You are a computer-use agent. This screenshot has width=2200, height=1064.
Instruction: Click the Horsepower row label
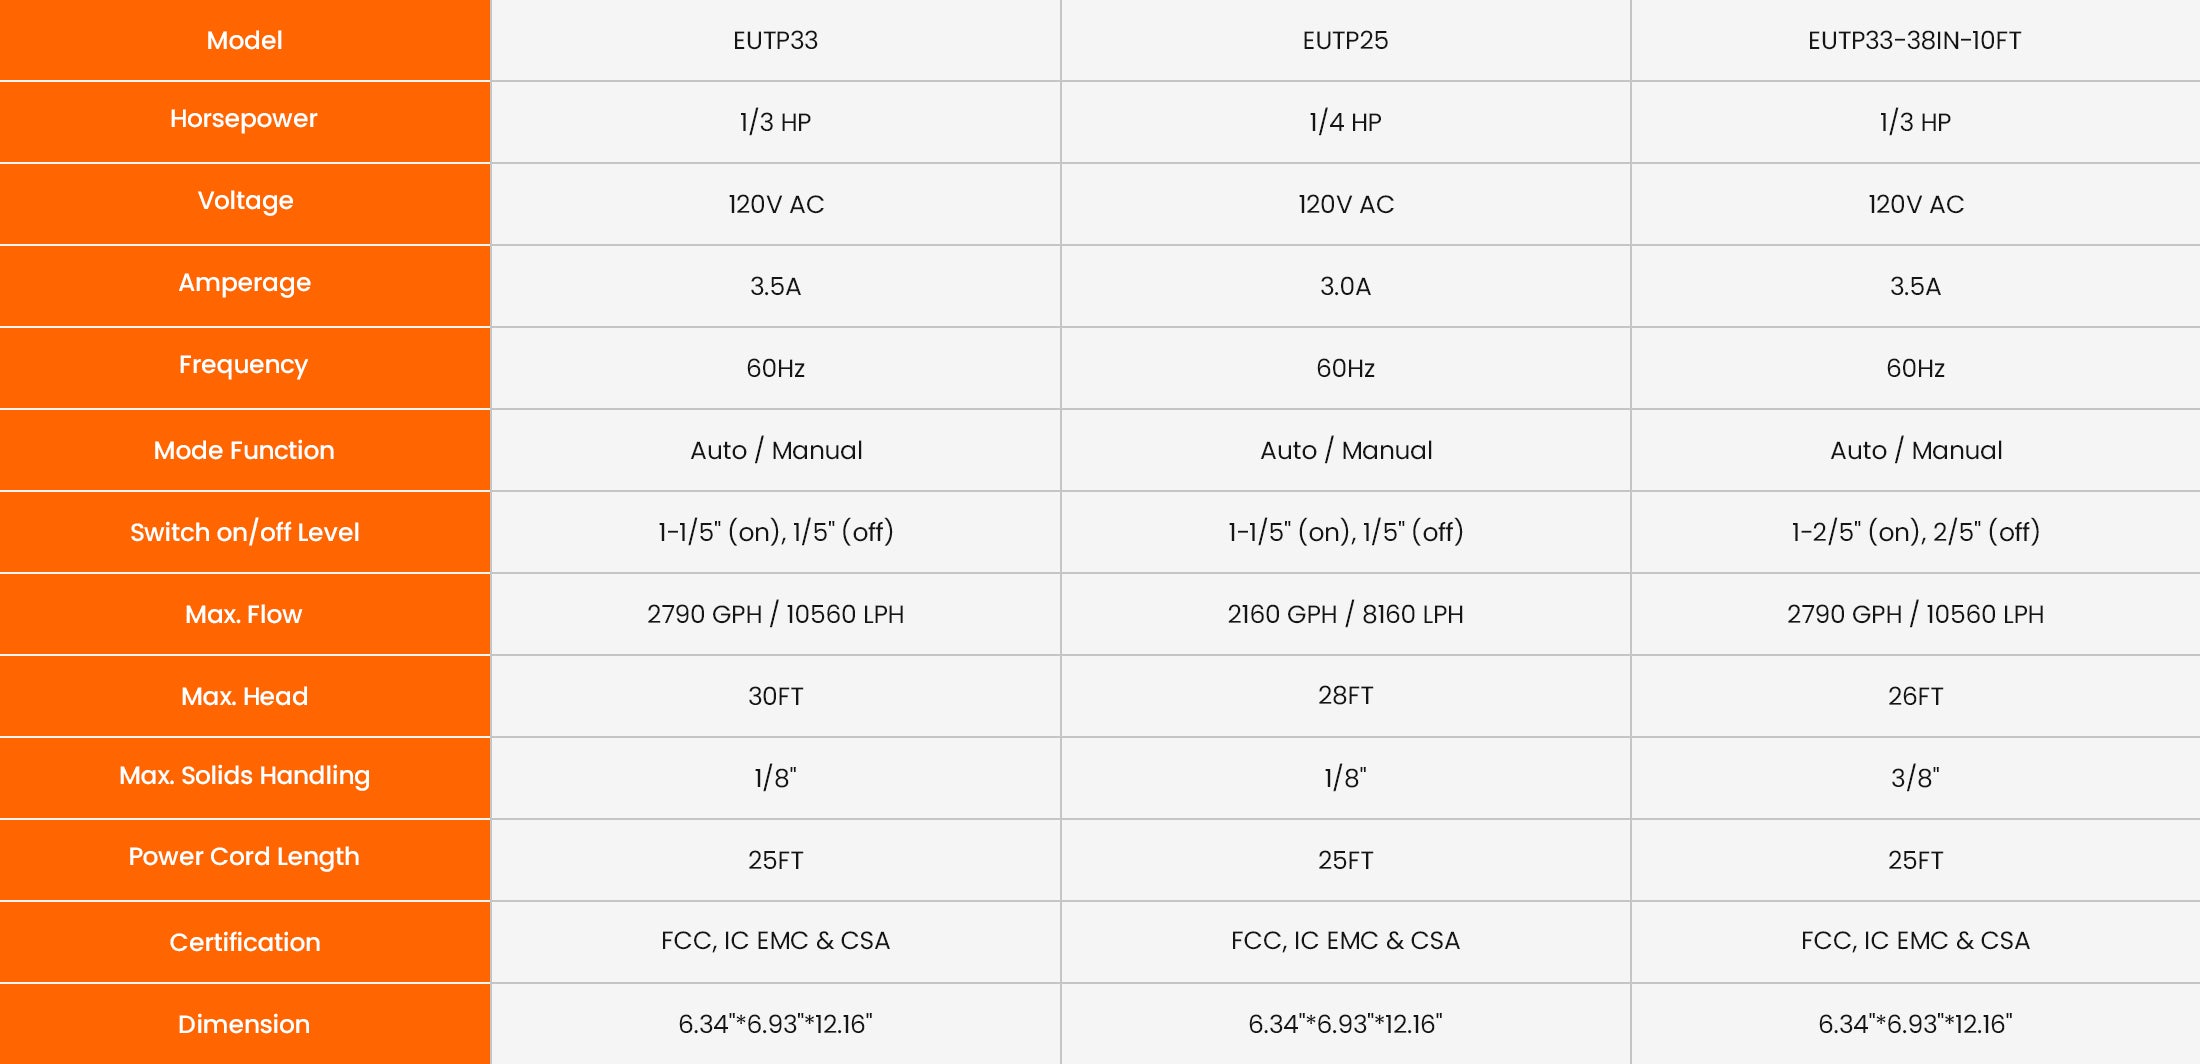[x=243, y=119]
